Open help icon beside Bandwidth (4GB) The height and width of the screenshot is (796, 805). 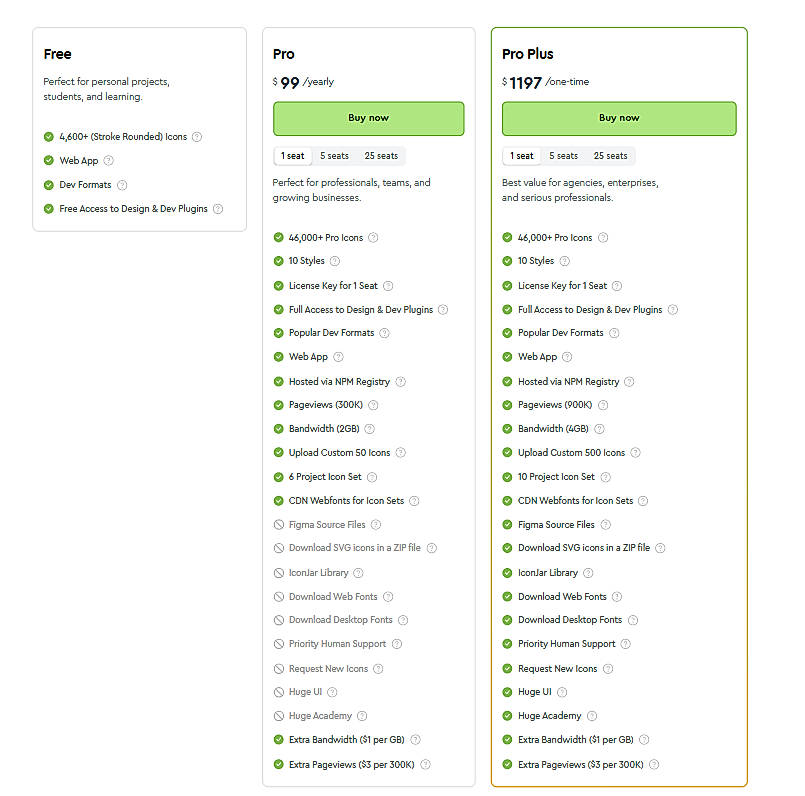coord(599,428)
